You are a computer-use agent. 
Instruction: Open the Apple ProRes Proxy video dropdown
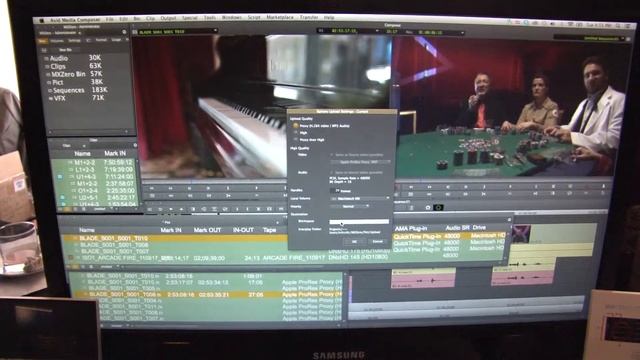[x=360, y=162]
